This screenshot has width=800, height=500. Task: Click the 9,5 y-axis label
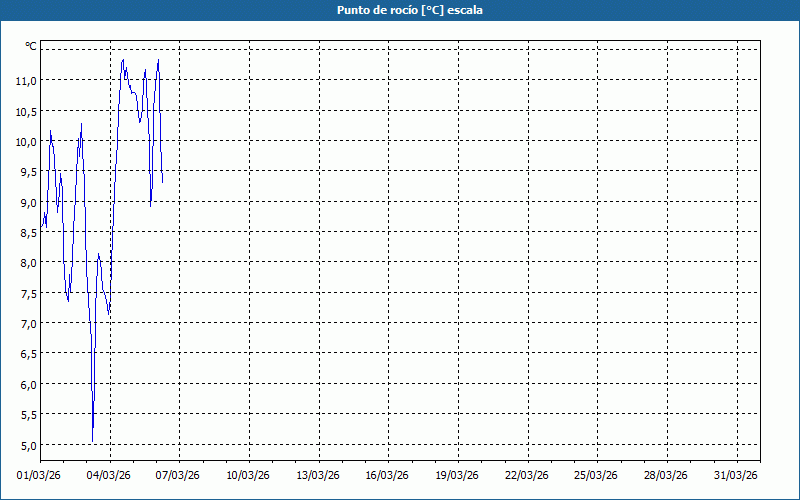click(x=29, y=172)
